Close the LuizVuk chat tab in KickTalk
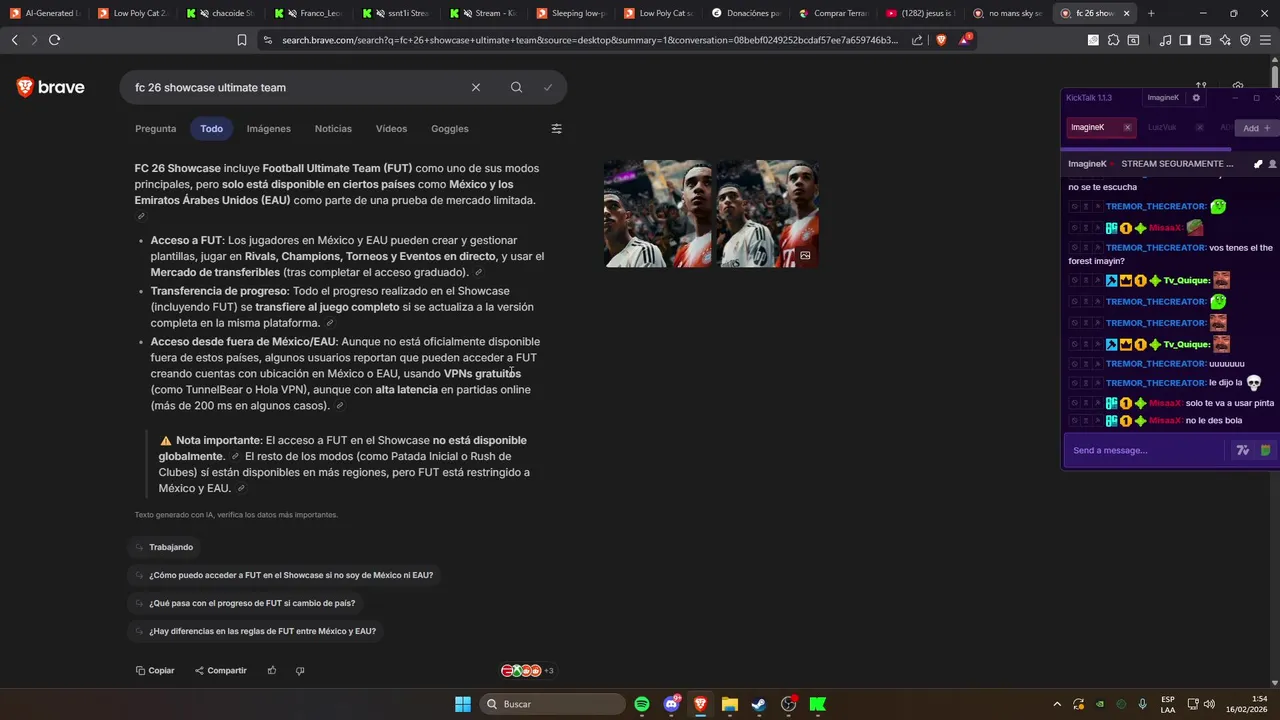Viewport: 1280px width, 720px height. 1199,128
